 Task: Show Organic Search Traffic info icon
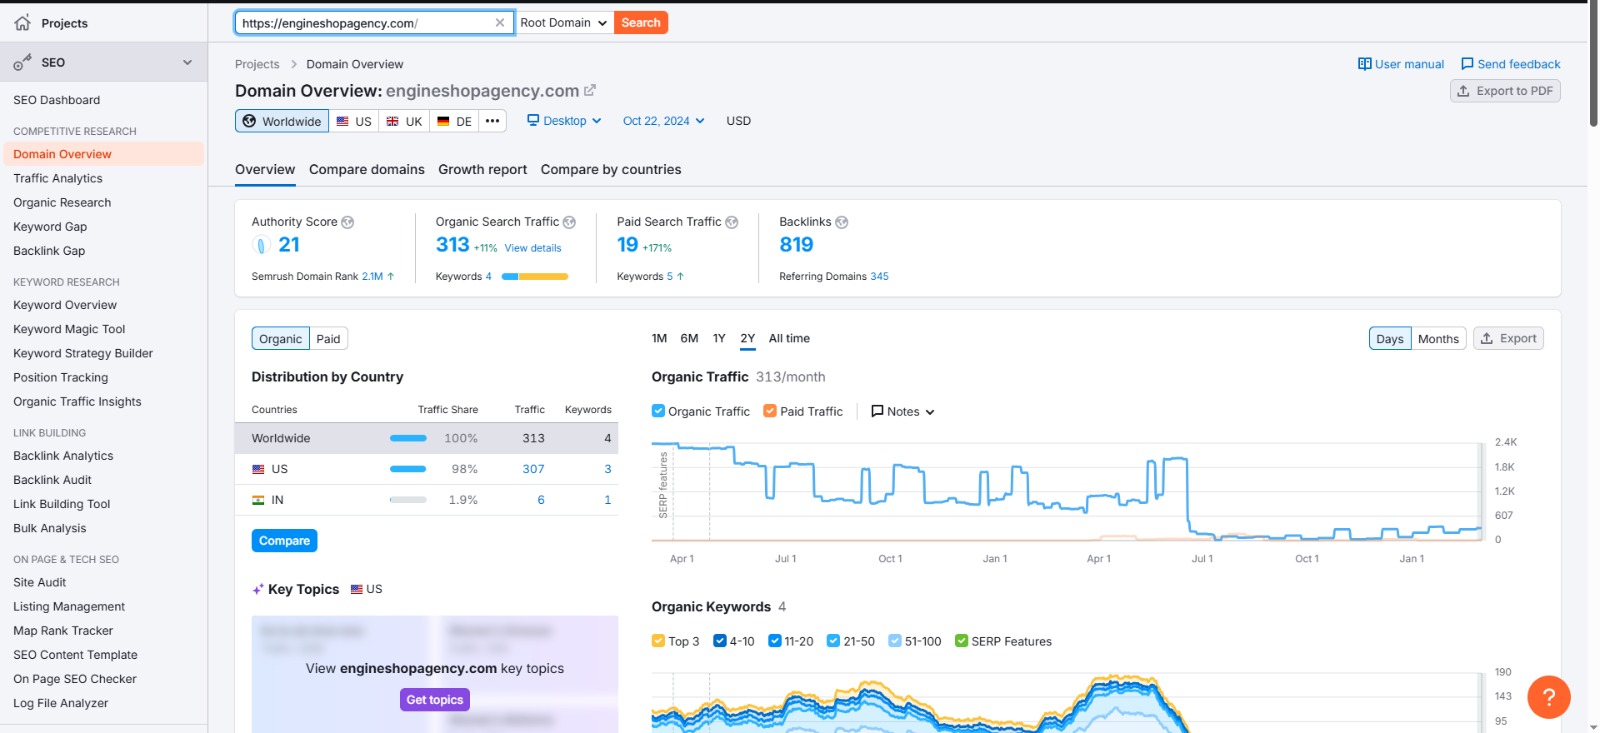click(569, 222)
